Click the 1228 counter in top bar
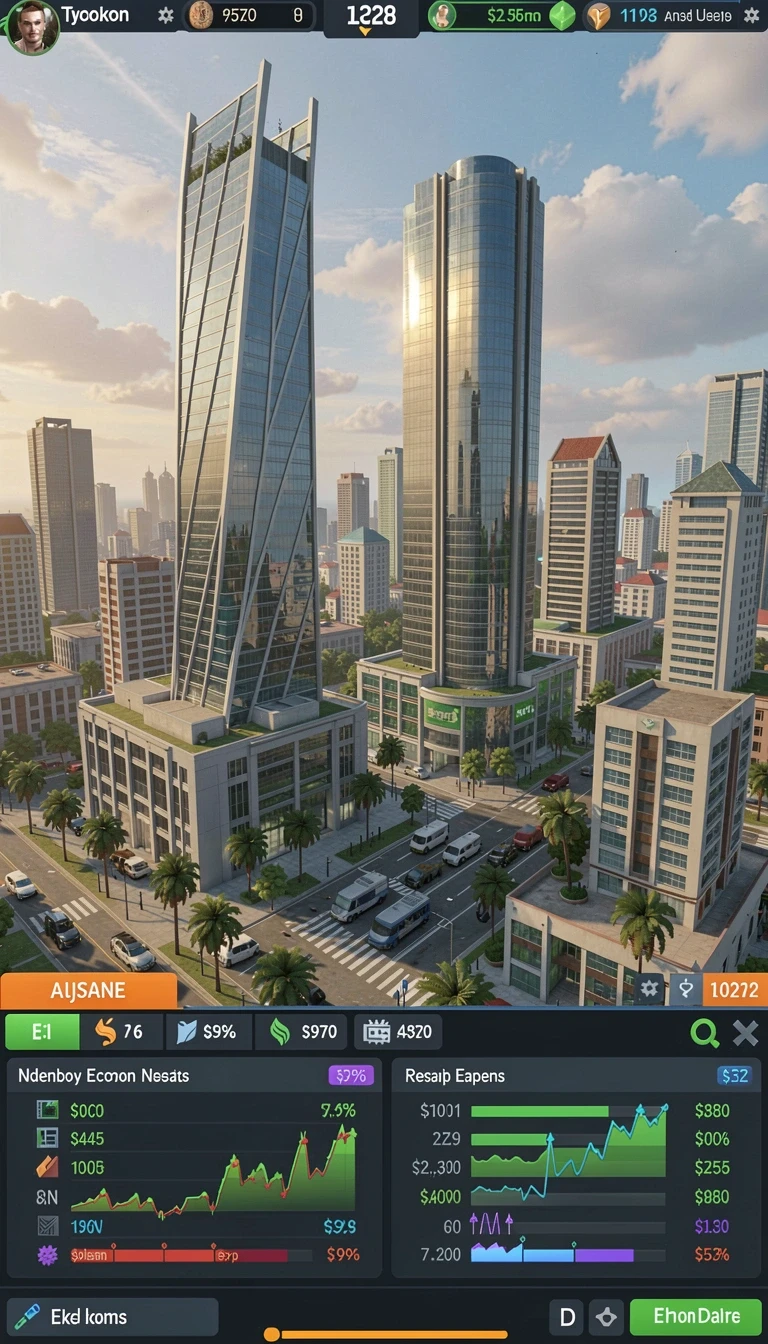The image size is (768, 1344). [x=371, y=15]
